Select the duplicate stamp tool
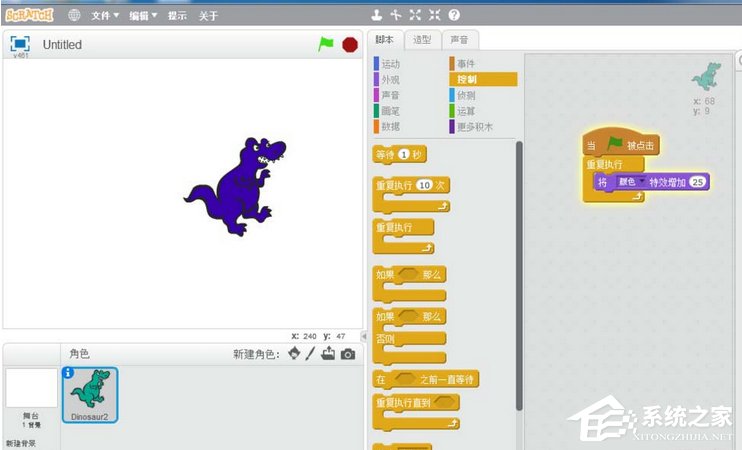 (376, 15)
